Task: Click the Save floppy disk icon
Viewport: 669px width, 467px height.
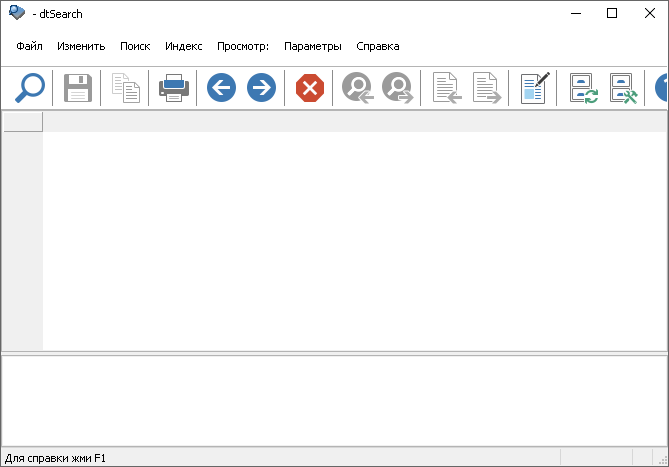Action: [x=78, y=88]
